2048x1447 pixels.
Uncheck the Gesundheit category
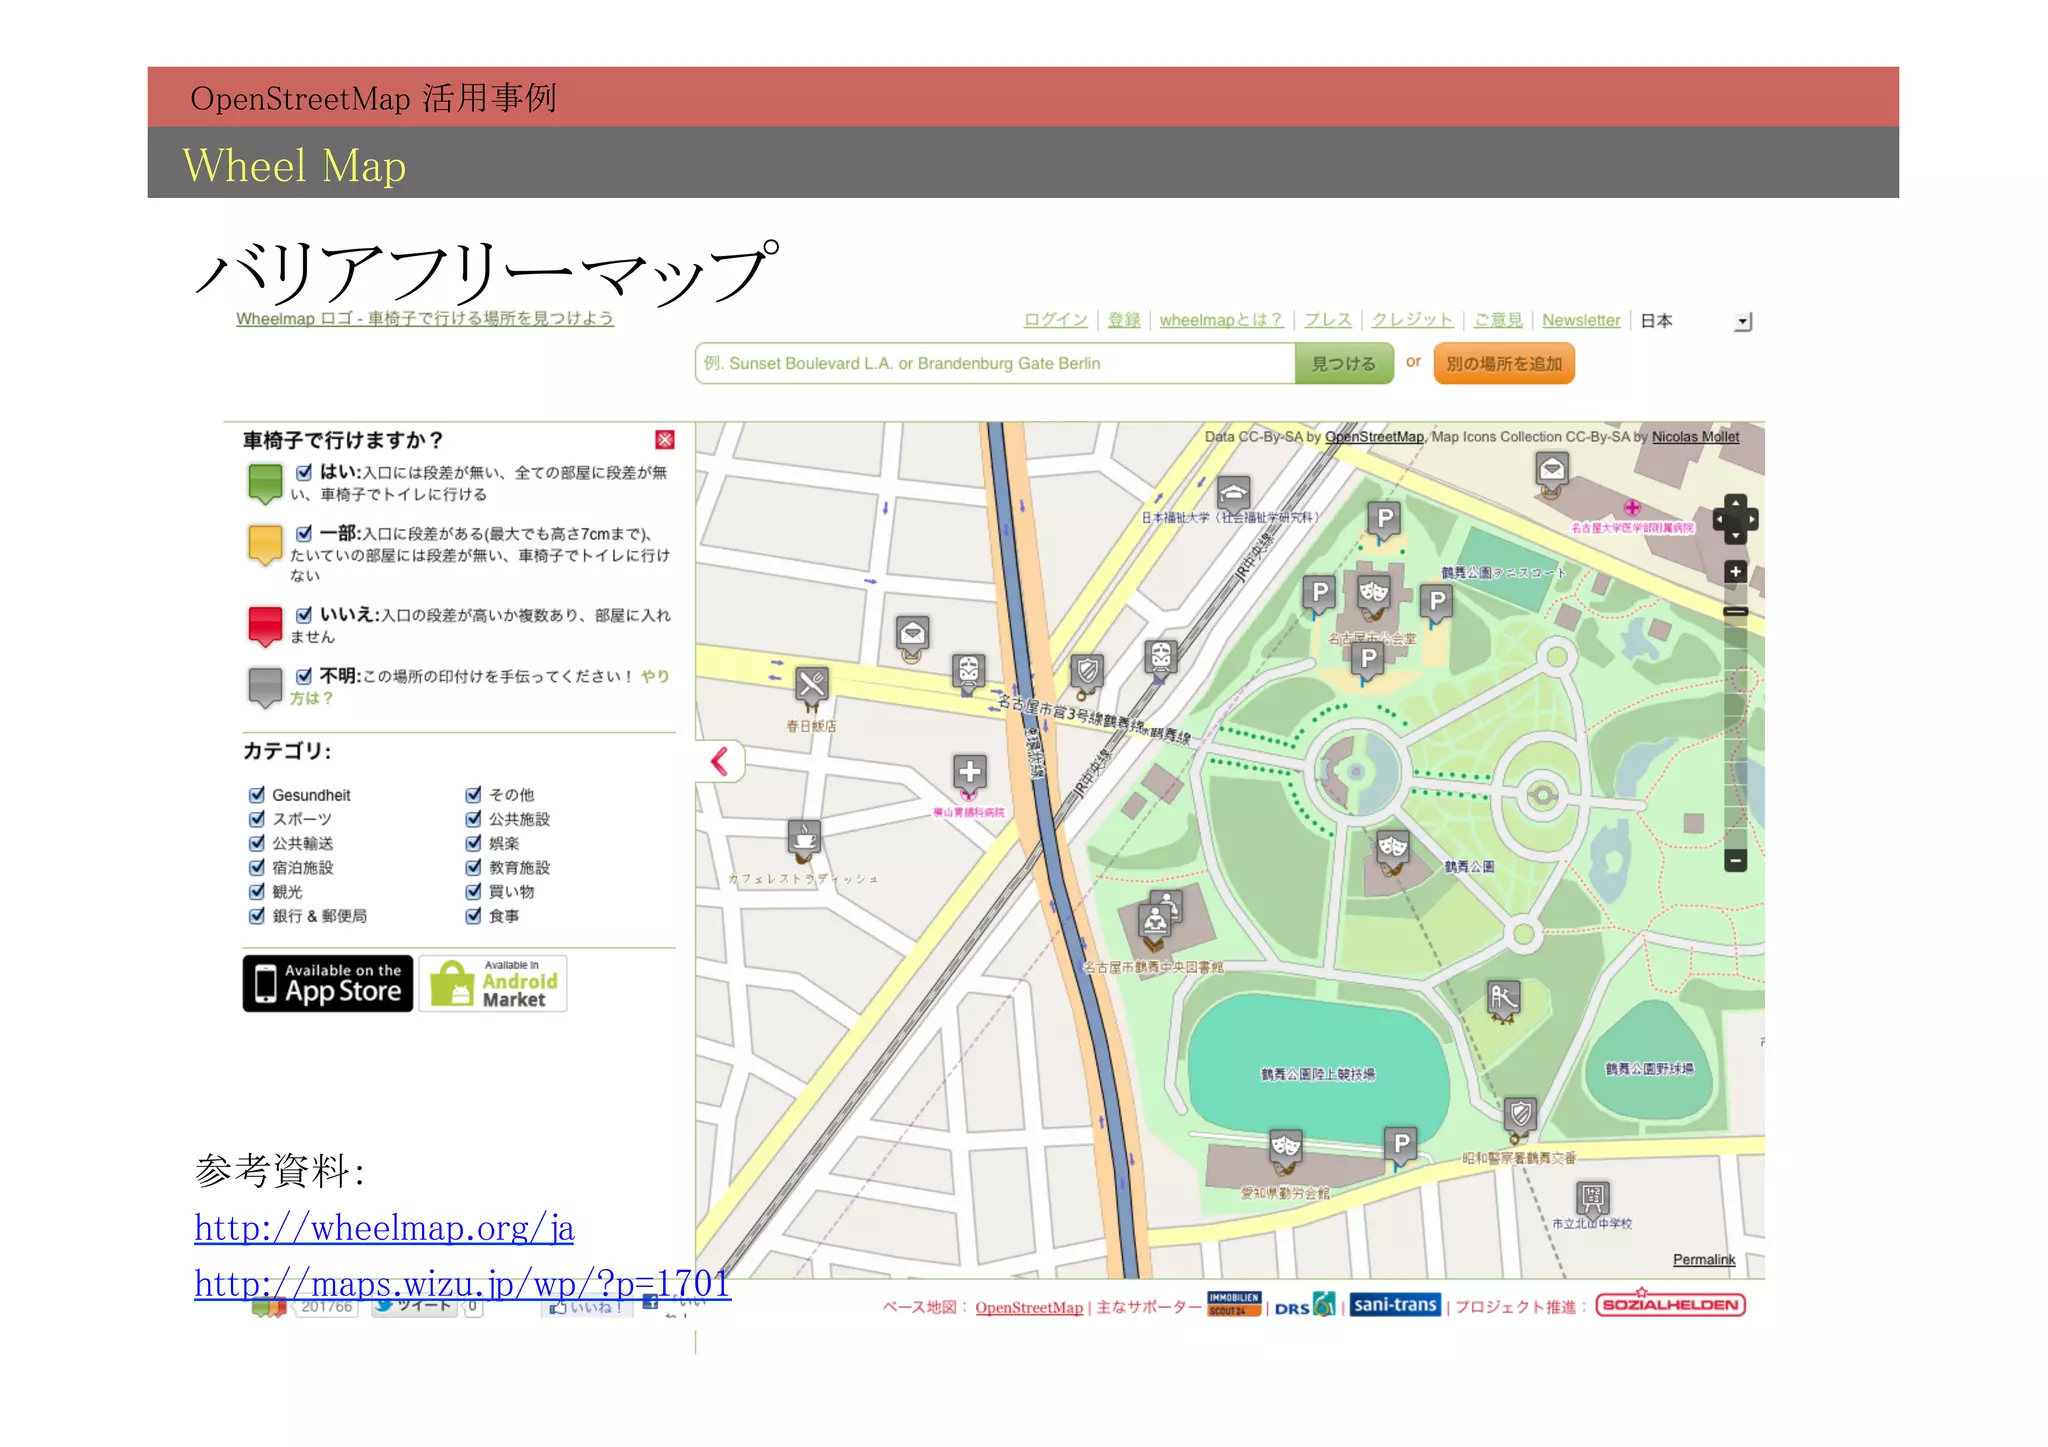[257, 795]
